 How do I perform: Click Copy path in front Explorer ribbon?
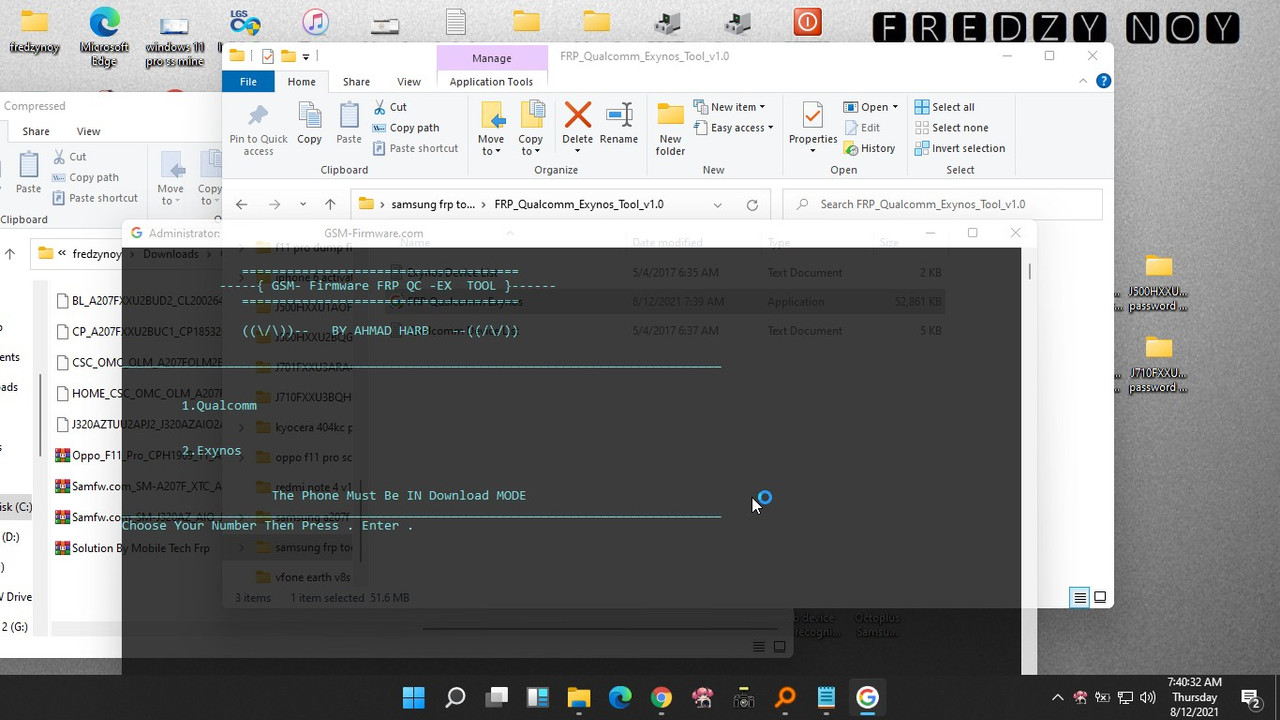point(406,128)
